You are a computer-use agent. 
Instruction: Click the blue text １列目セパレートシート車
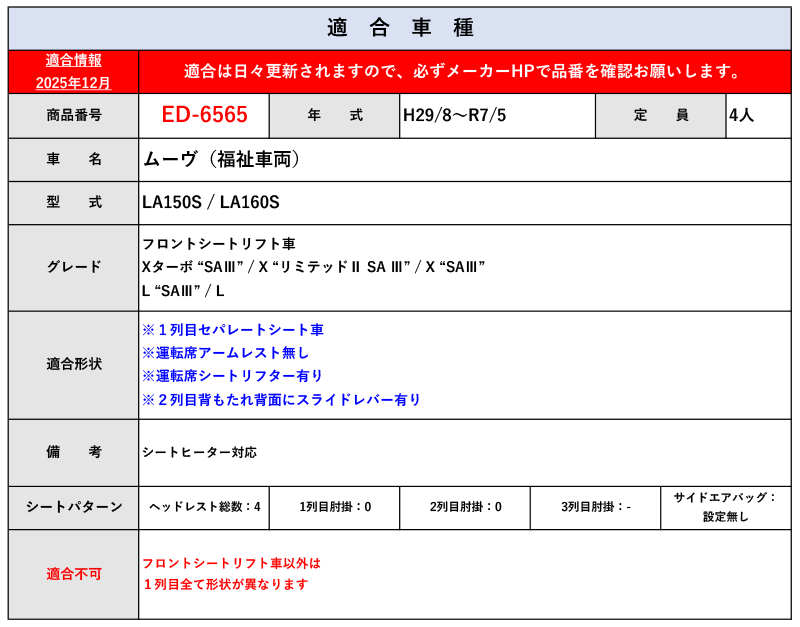232,330
